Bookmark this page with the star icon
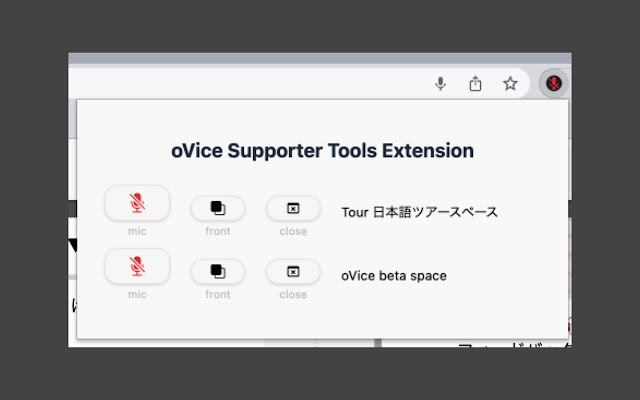This screenshot has width=640, height=400. click(x=510, y=84)
